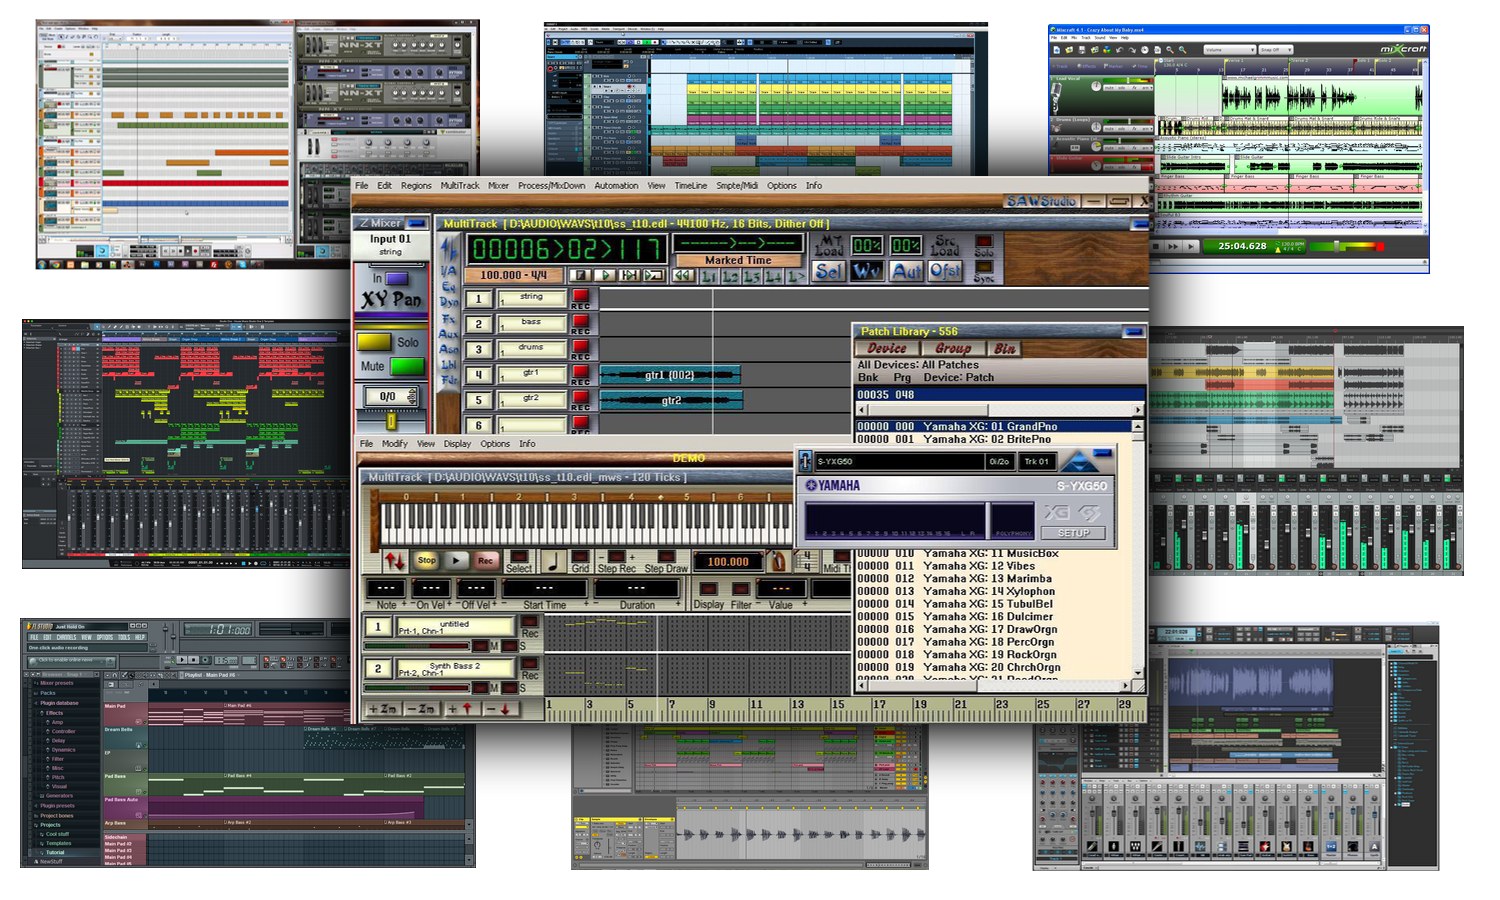Click Patch Library scrollbar up arrow
This screenshot has height=900, width=1500.
click(x=1137, y=426)
